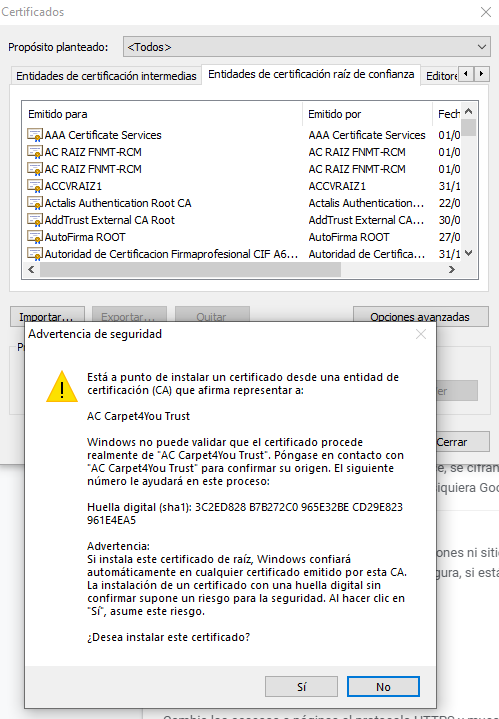Confirm certificate install with Sí
Screen dimensions: 499x719
click(x=301, y=686)
